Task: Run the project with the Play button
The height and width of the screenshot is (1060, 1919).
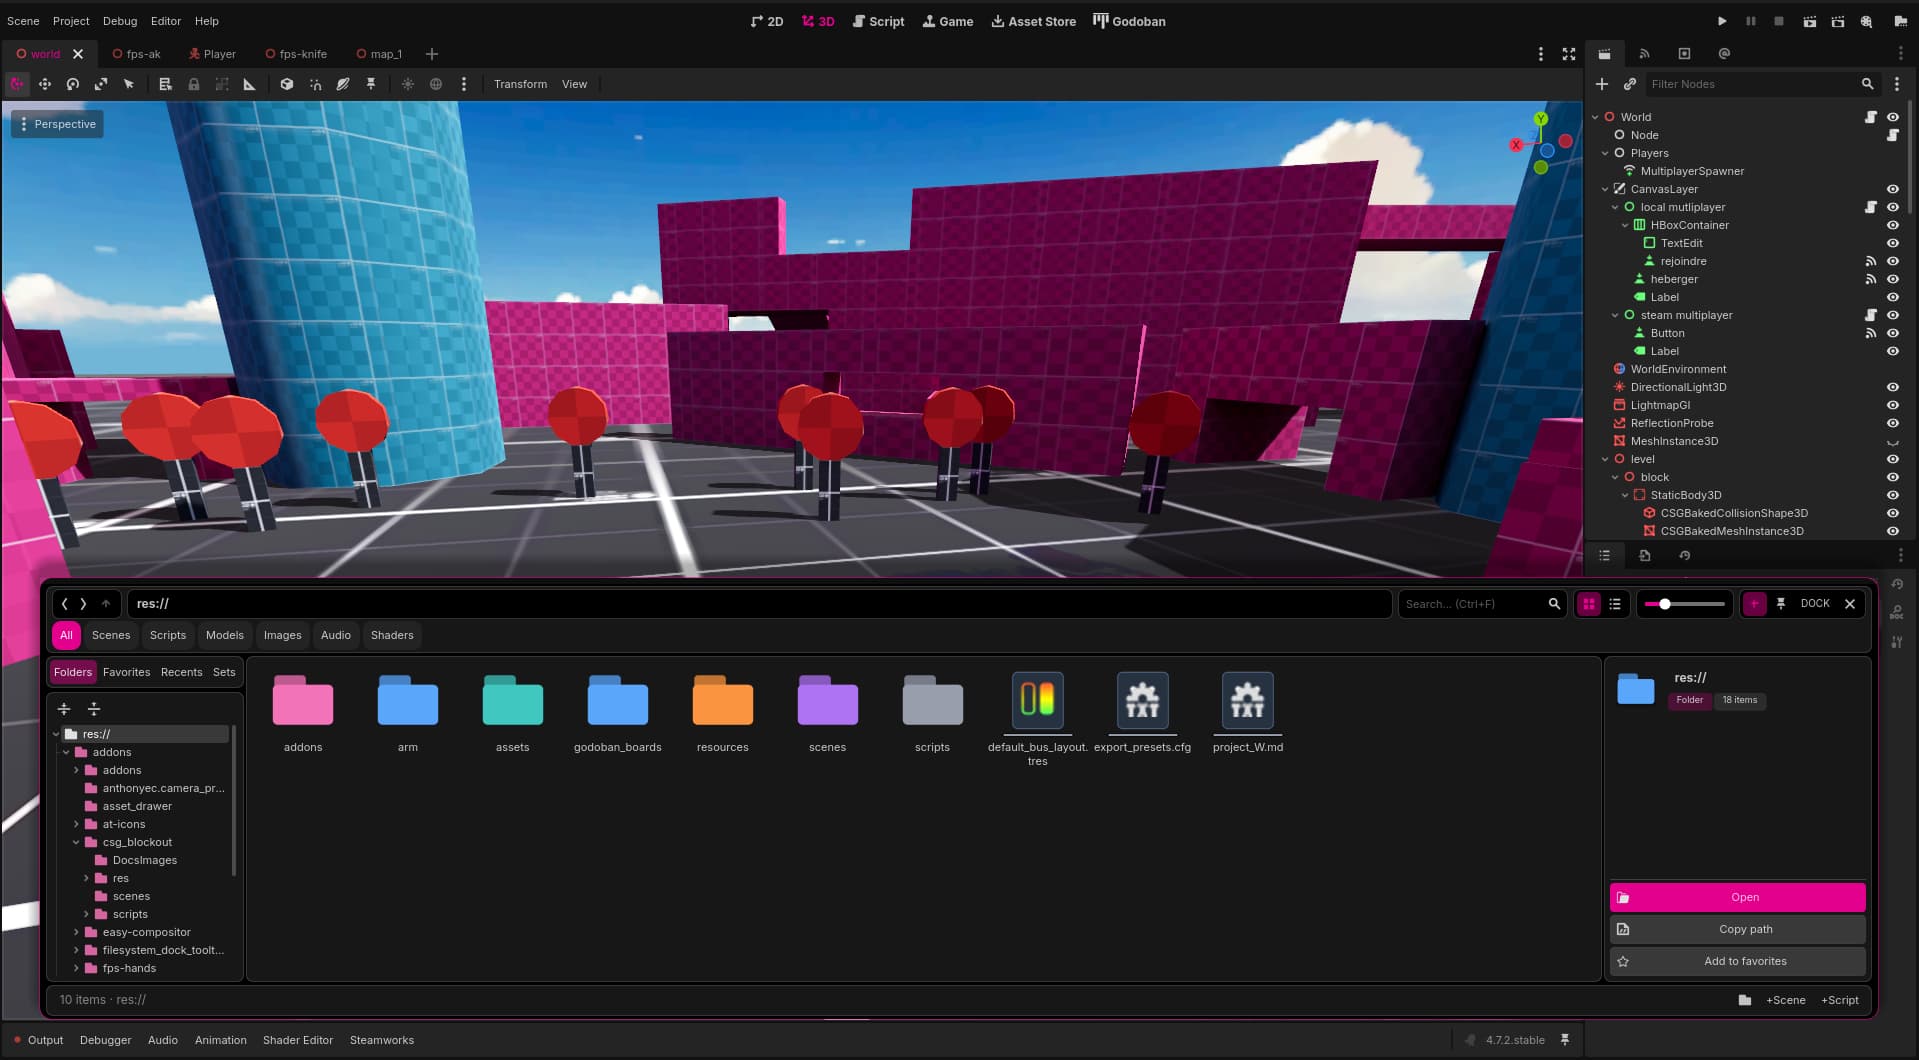Action: tap(1722, 21)
